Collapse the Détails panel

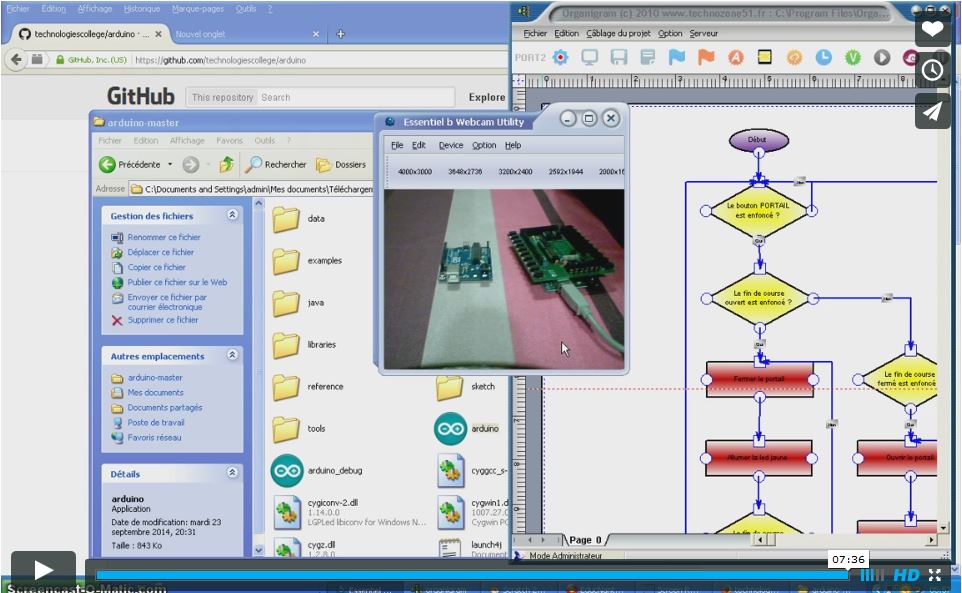(232, 473)
